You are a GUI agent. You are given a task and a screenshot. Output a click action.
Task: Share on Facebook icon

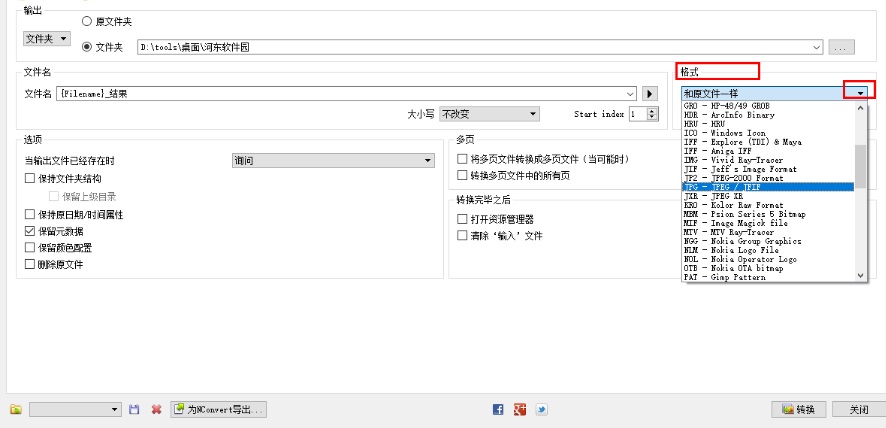point(498,409)
